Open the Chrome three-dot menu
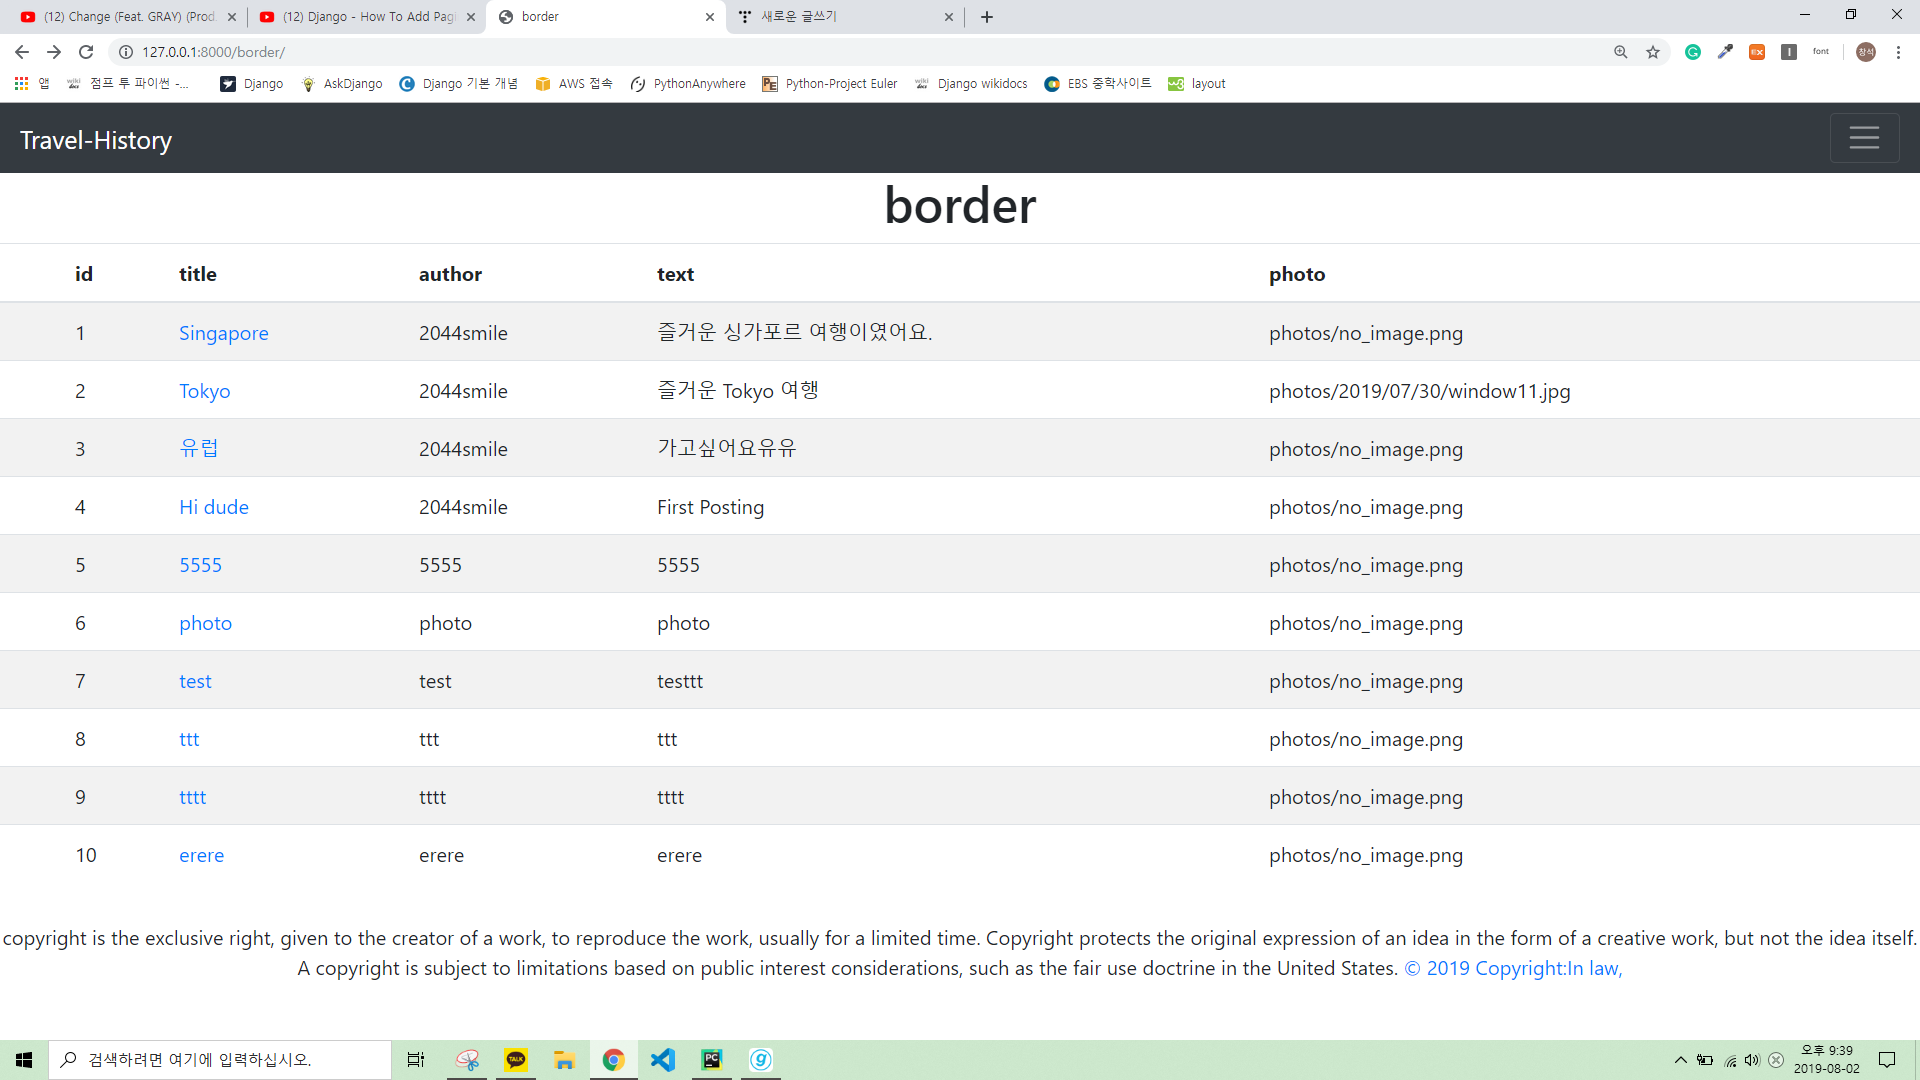 tap(1898, 52)
